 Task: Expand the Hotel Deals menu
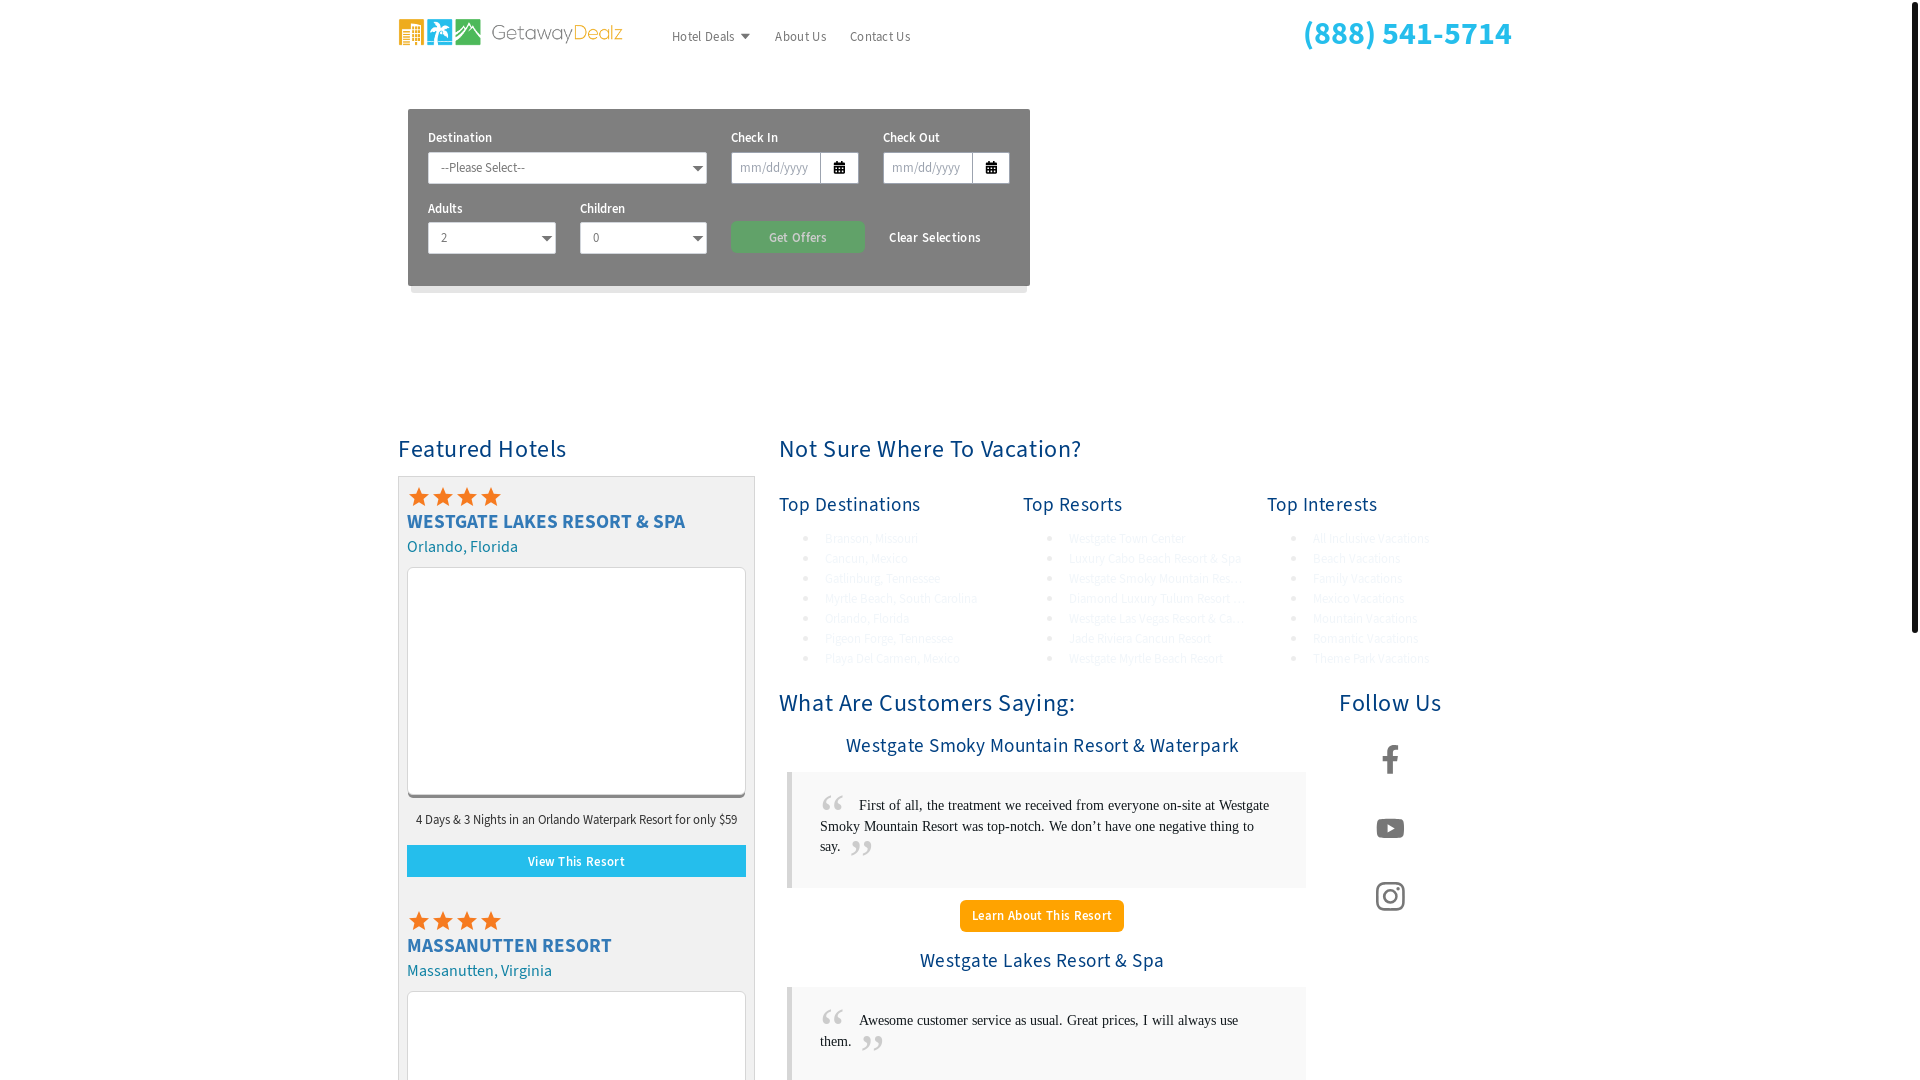click(710, 37)
